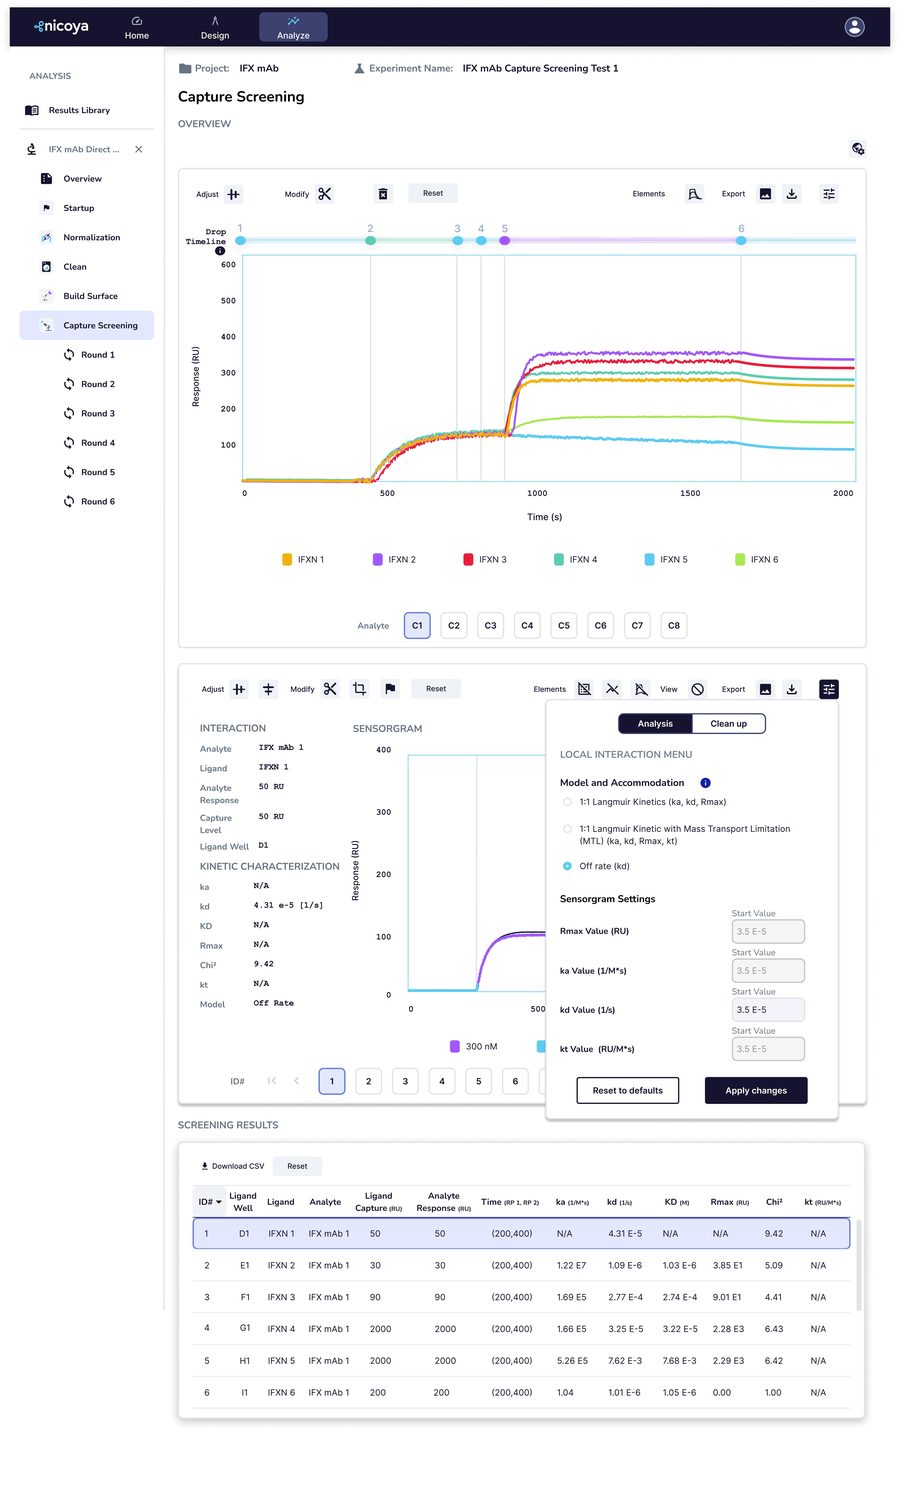The width and height of the screenshot is (900, 1506).
Task: Select Off rate (kd) model
Action: [567, 866]
